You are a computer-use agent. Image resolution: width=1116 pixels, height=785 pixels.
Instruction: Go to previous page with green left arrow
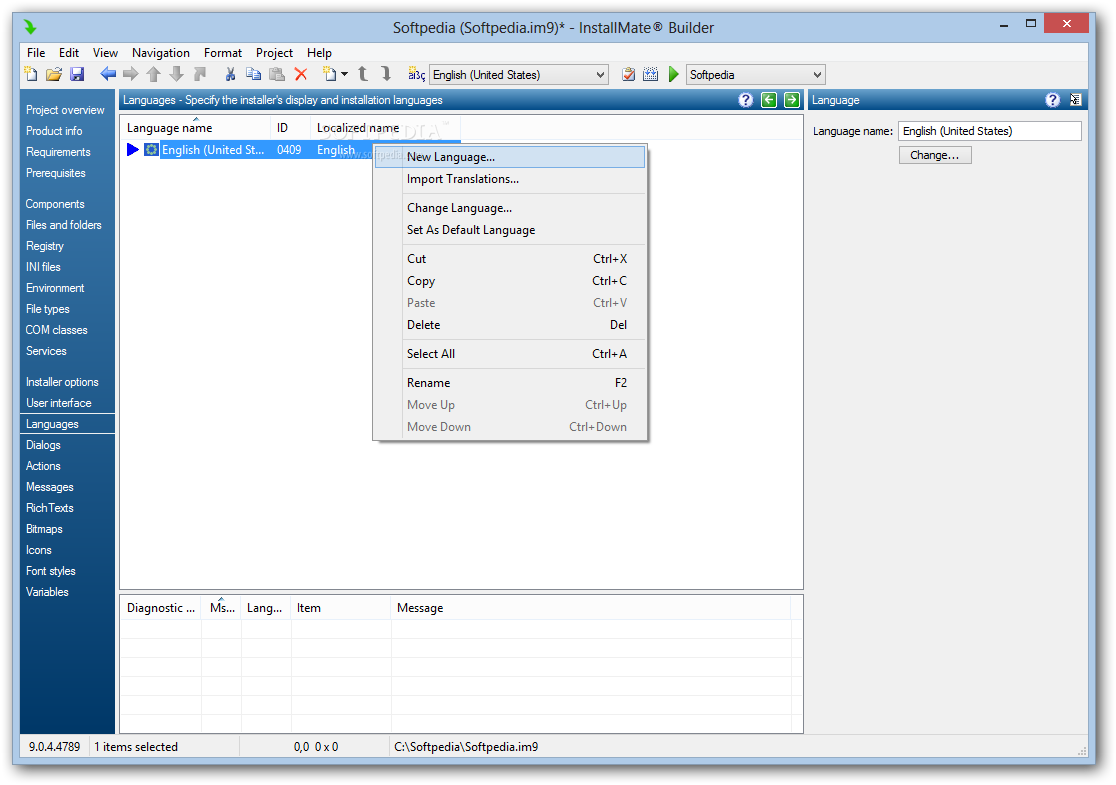(769, 100)
